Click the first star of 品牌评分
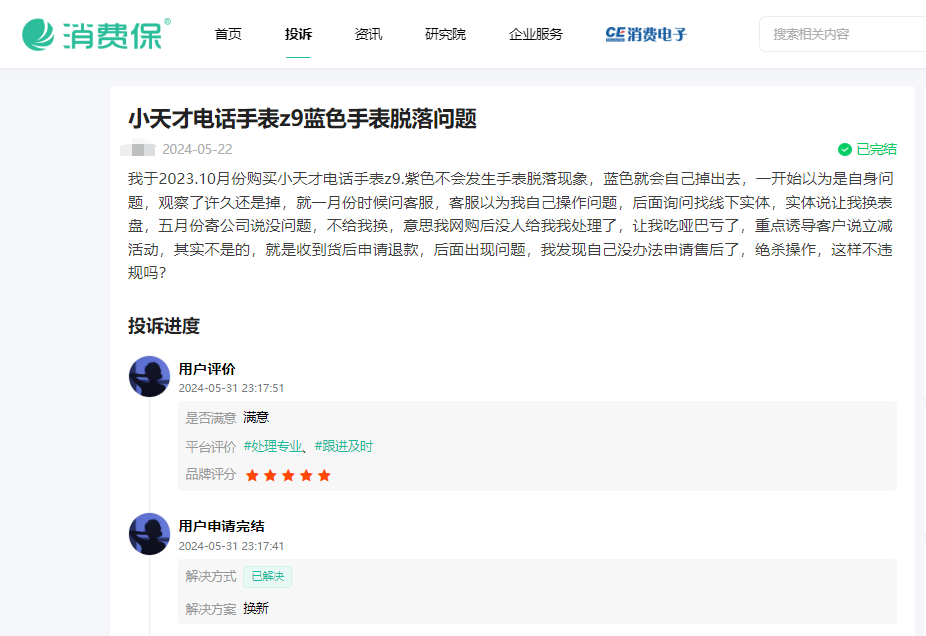The image size is (926, 636). tap(252, 475)
